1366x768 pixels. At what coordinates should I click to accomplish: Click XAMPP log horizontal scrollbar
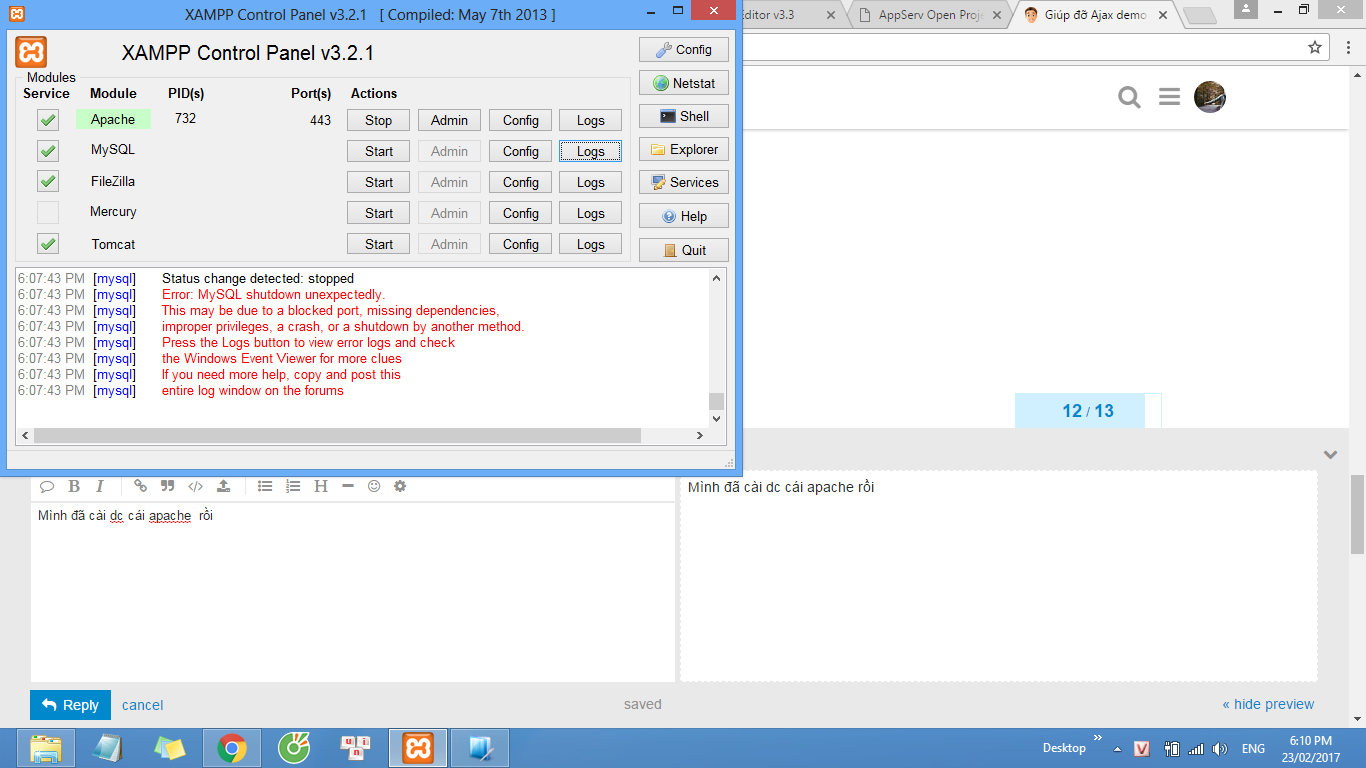point(337,436)
